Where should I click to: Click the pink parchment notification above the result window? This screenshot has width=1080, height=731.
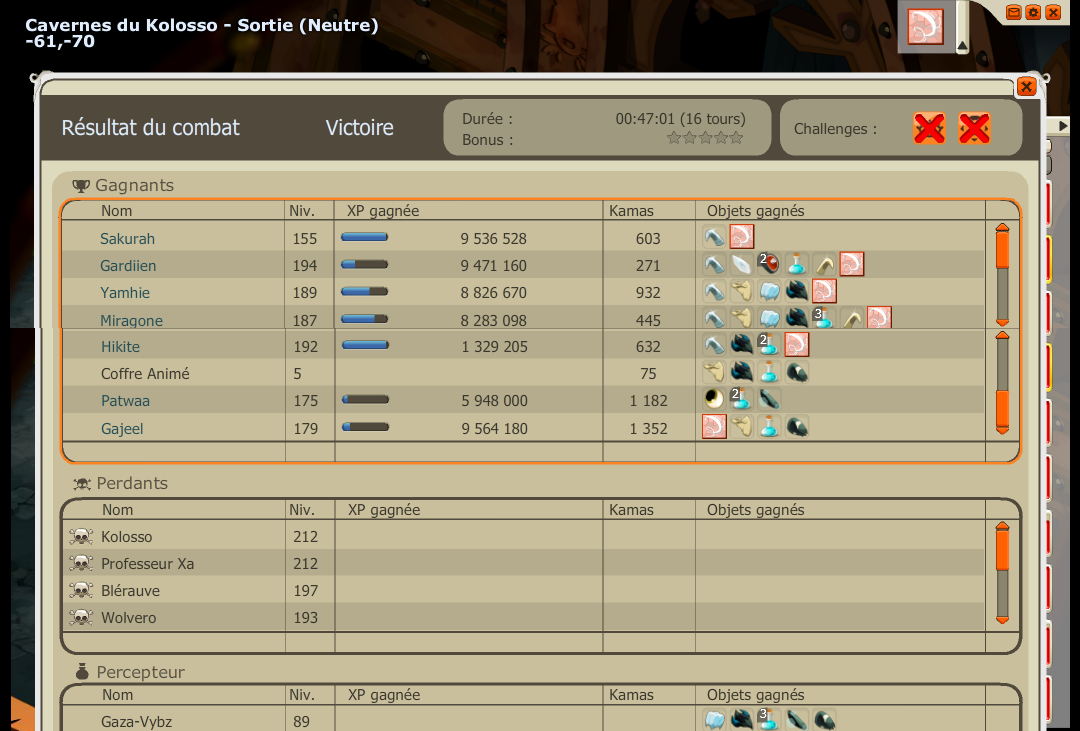(x=925, y=27)
